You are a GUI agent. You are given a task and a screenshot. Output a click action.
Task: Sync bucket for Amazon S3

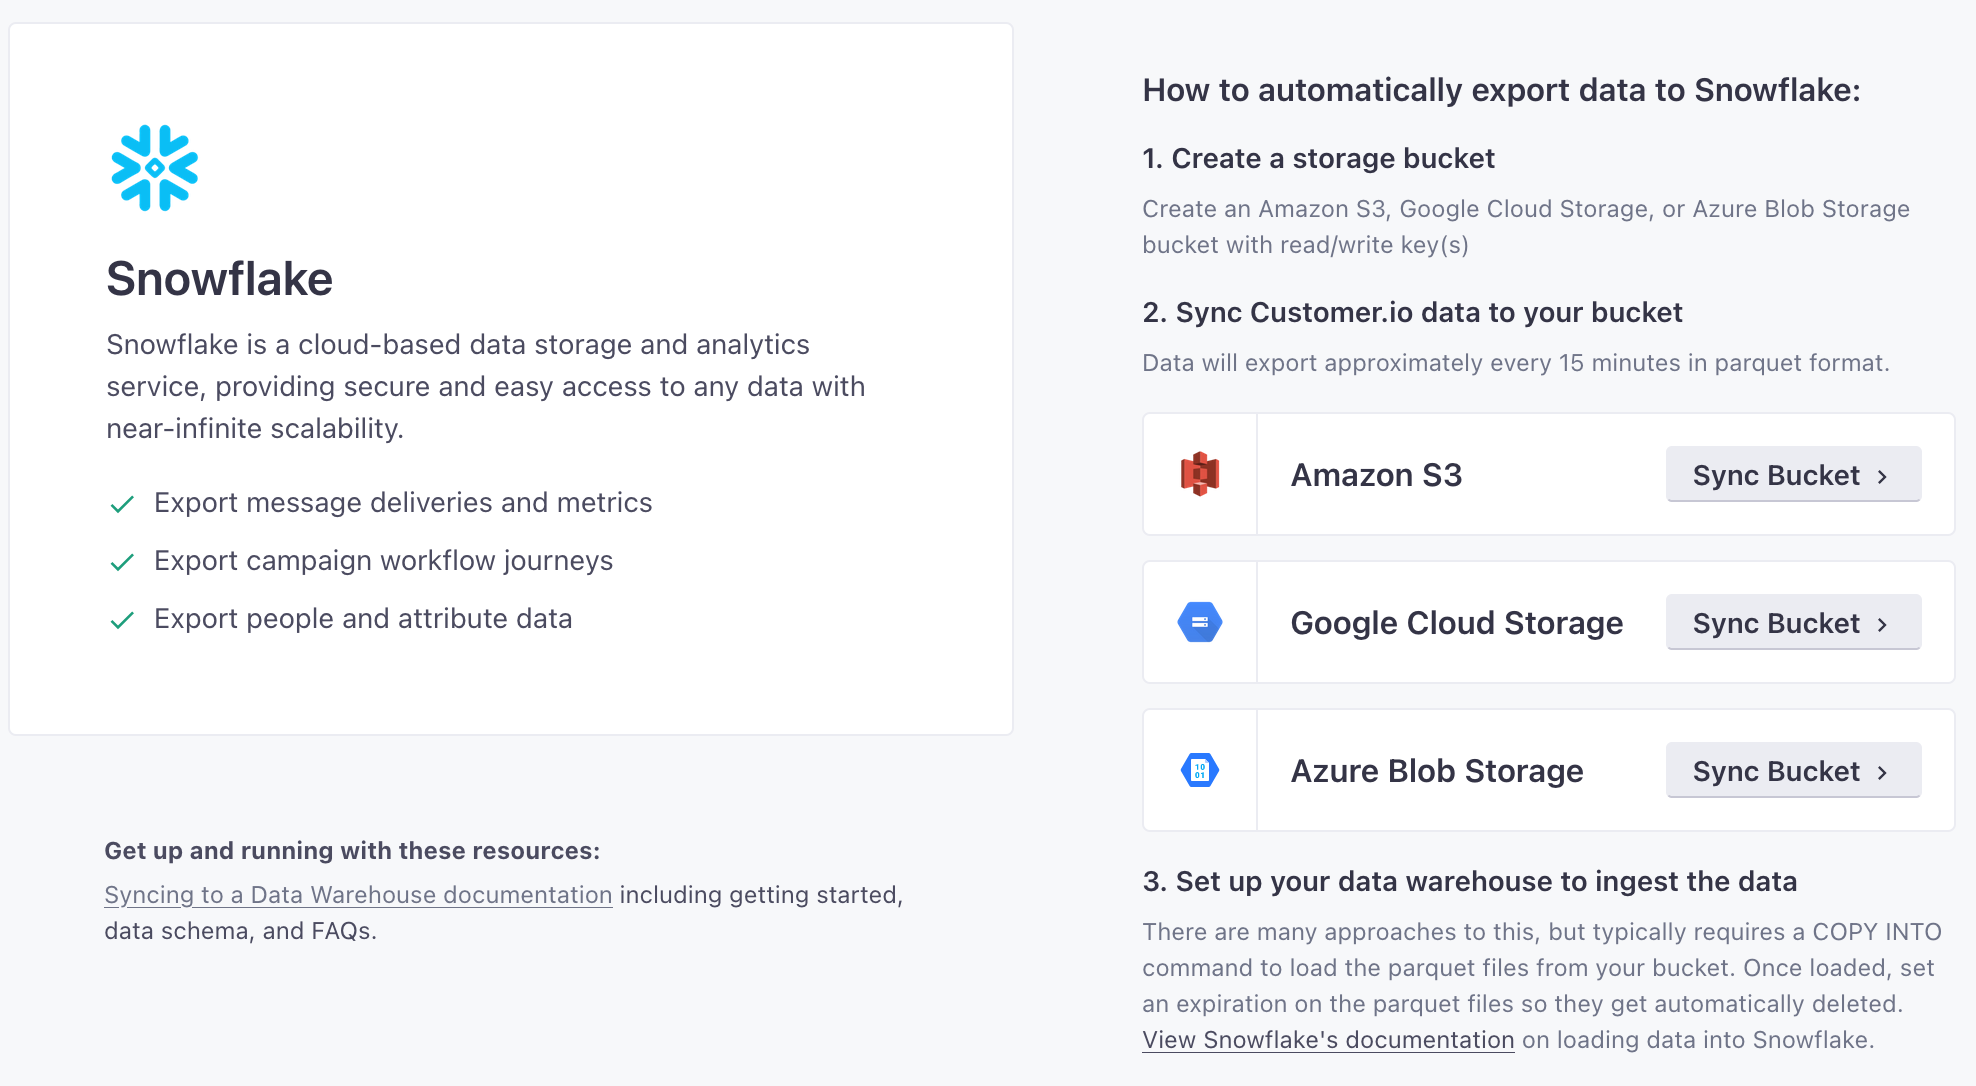click(1793, 474)
